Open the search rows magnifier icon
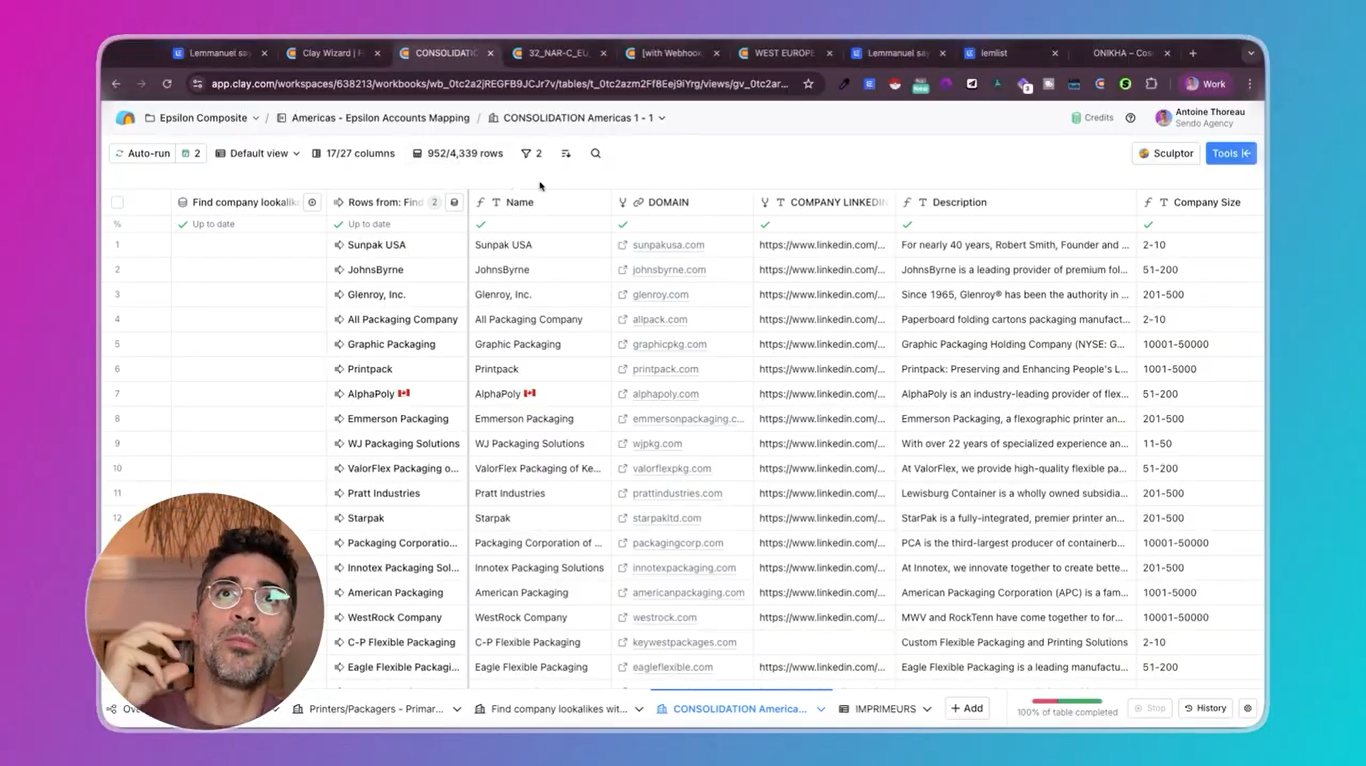Screen dimensions: 1366x766 596,154
